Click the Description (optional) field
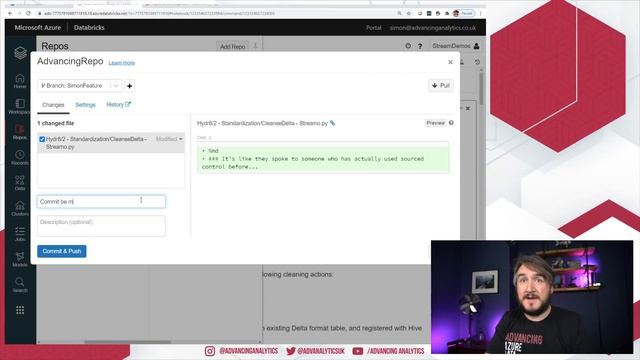Image resolution: width=640 pixels, height=360 pixels. [101, 226]
